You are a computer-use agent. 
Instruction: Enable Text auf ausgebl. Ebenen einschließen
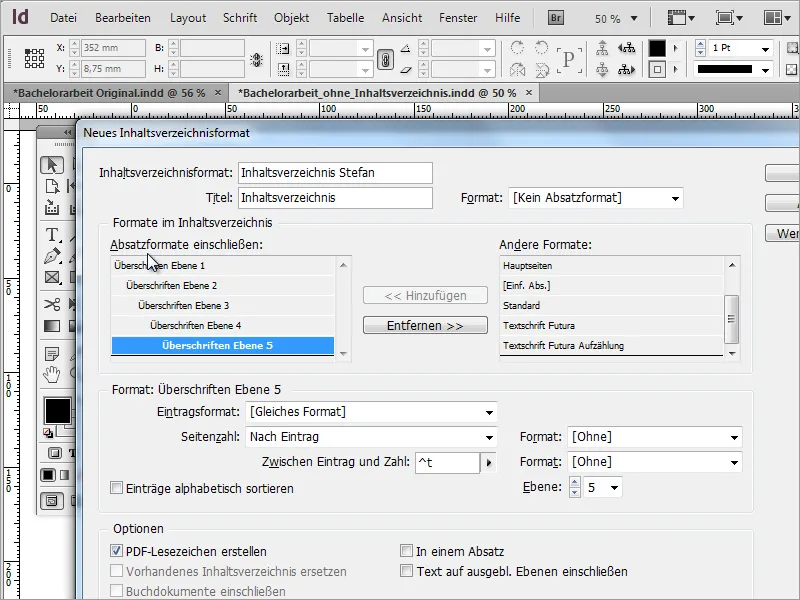pyautogui.click(x=406, y=571)
